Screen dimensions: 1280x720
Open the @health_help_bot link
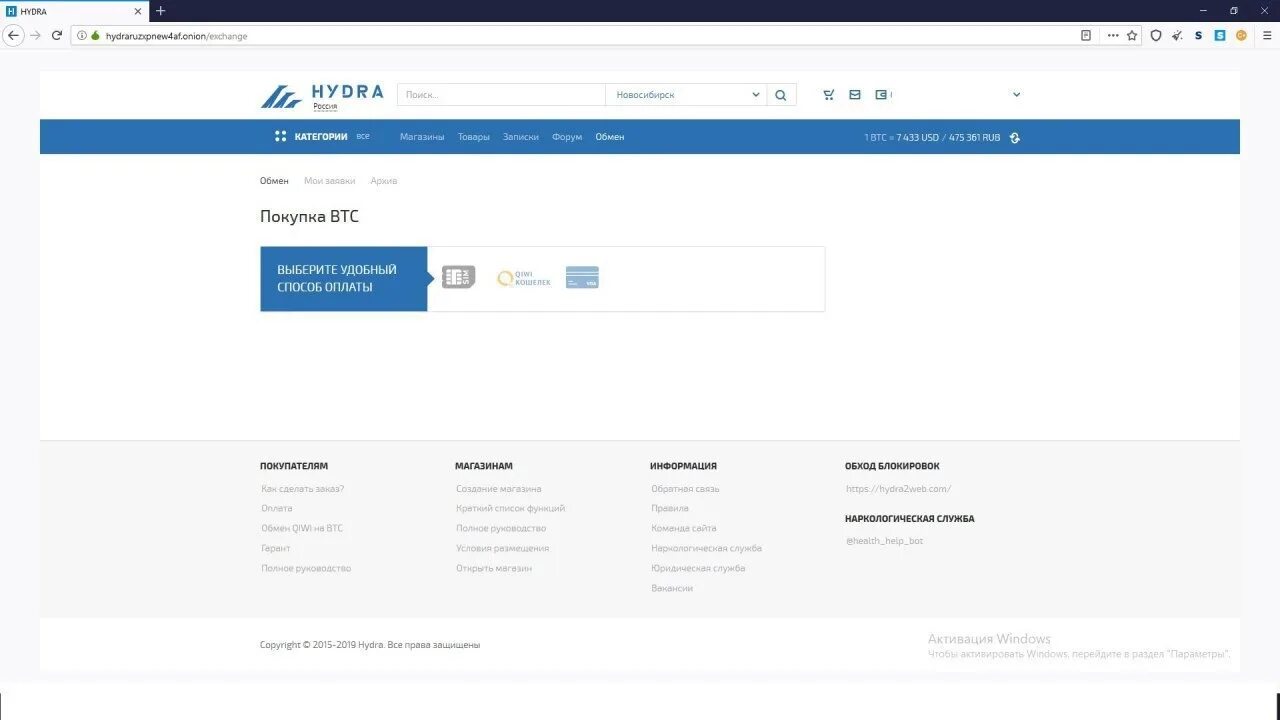point(884,541)
